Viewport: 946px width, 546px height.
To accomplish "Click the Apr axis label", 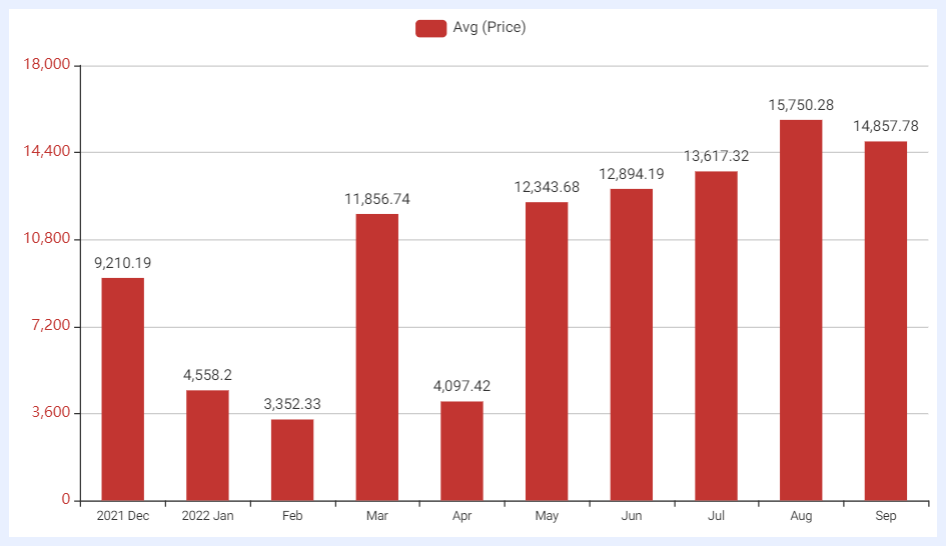I will pos(462,516).
